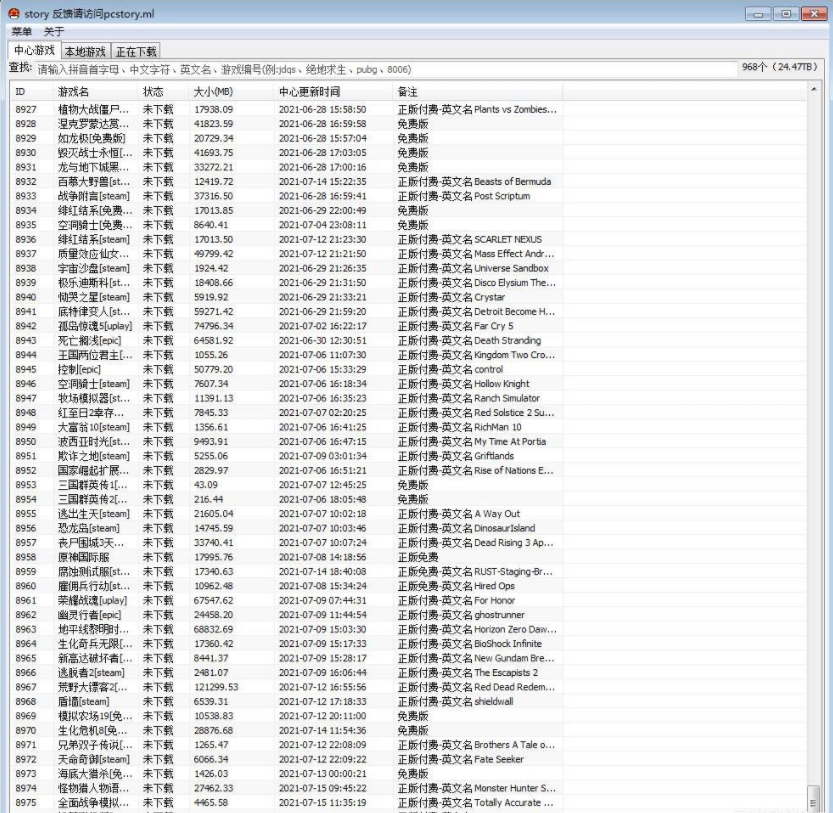Select the 死亡搁浅[epic] game name

point(89,341)
